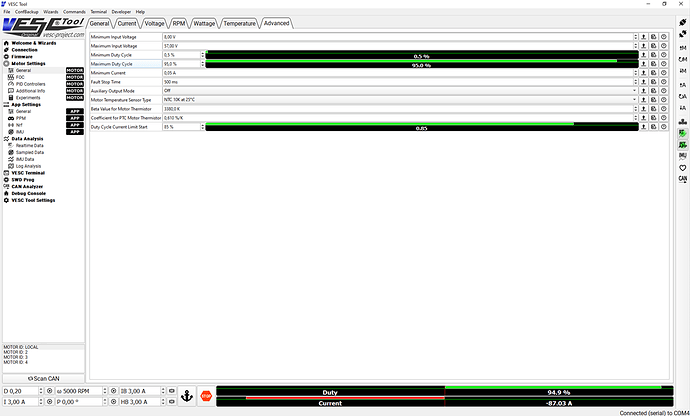Click read-current icon for Minimum Input Voltage
This screenshot has height=416, width=690.
tap(643, 37)
